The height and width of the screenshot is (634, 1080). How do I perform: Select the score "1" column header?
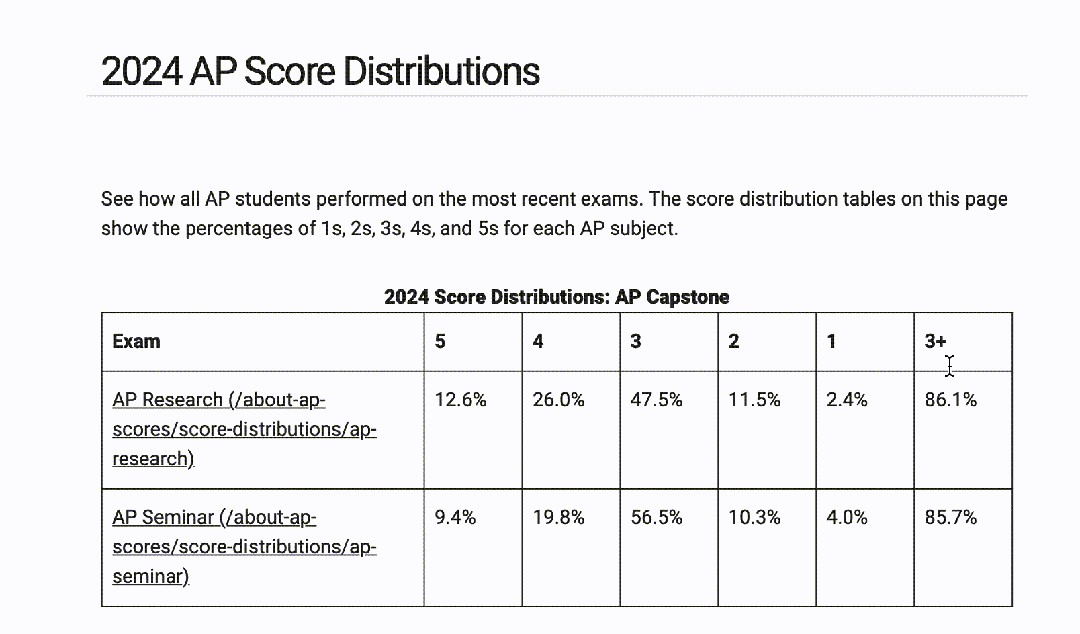[831, 341]
